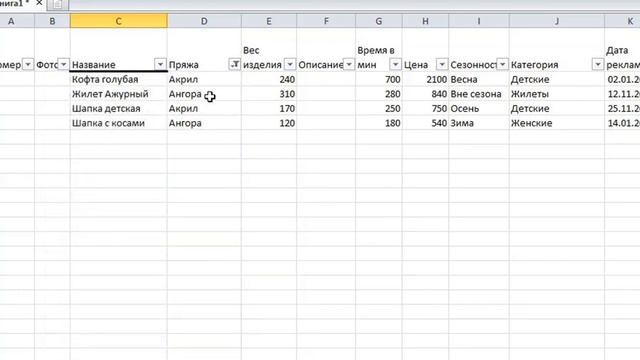Image resolution: width=640 pixels, height=360 pixels.
Task: Click the Пряжа header cell
Action: [x=204, y=50]
